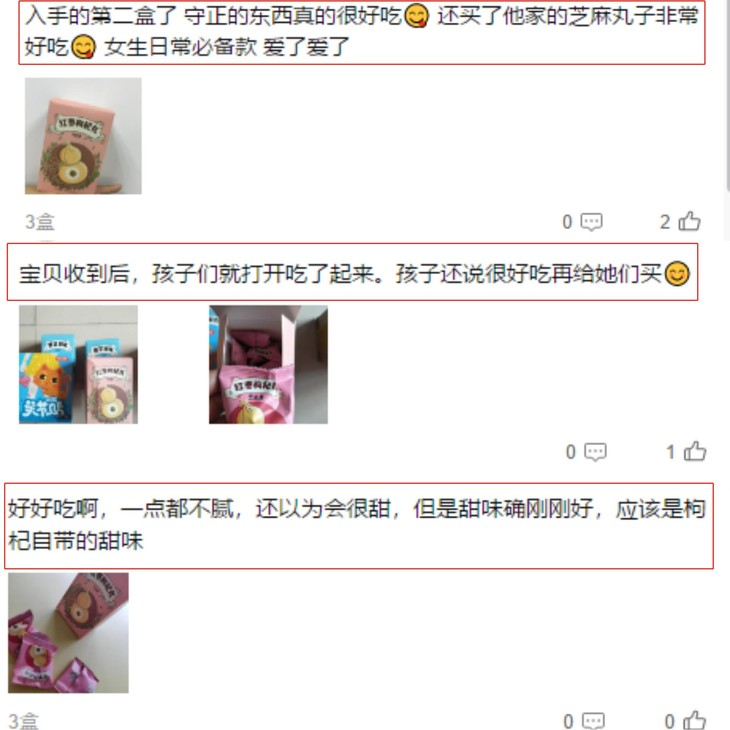Viewport: 730px width, 730px height.
Task: Like the first review showing 2 likes
Action: coord(689,221)
